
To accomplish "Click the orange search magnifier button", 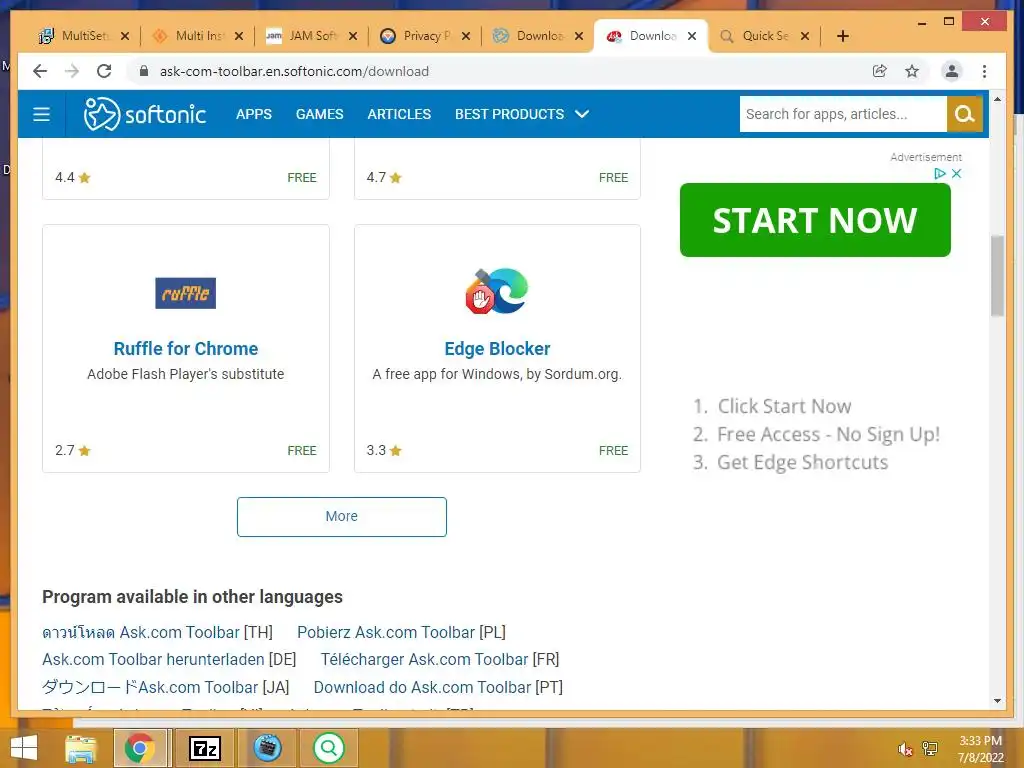I will coord(965,114).
